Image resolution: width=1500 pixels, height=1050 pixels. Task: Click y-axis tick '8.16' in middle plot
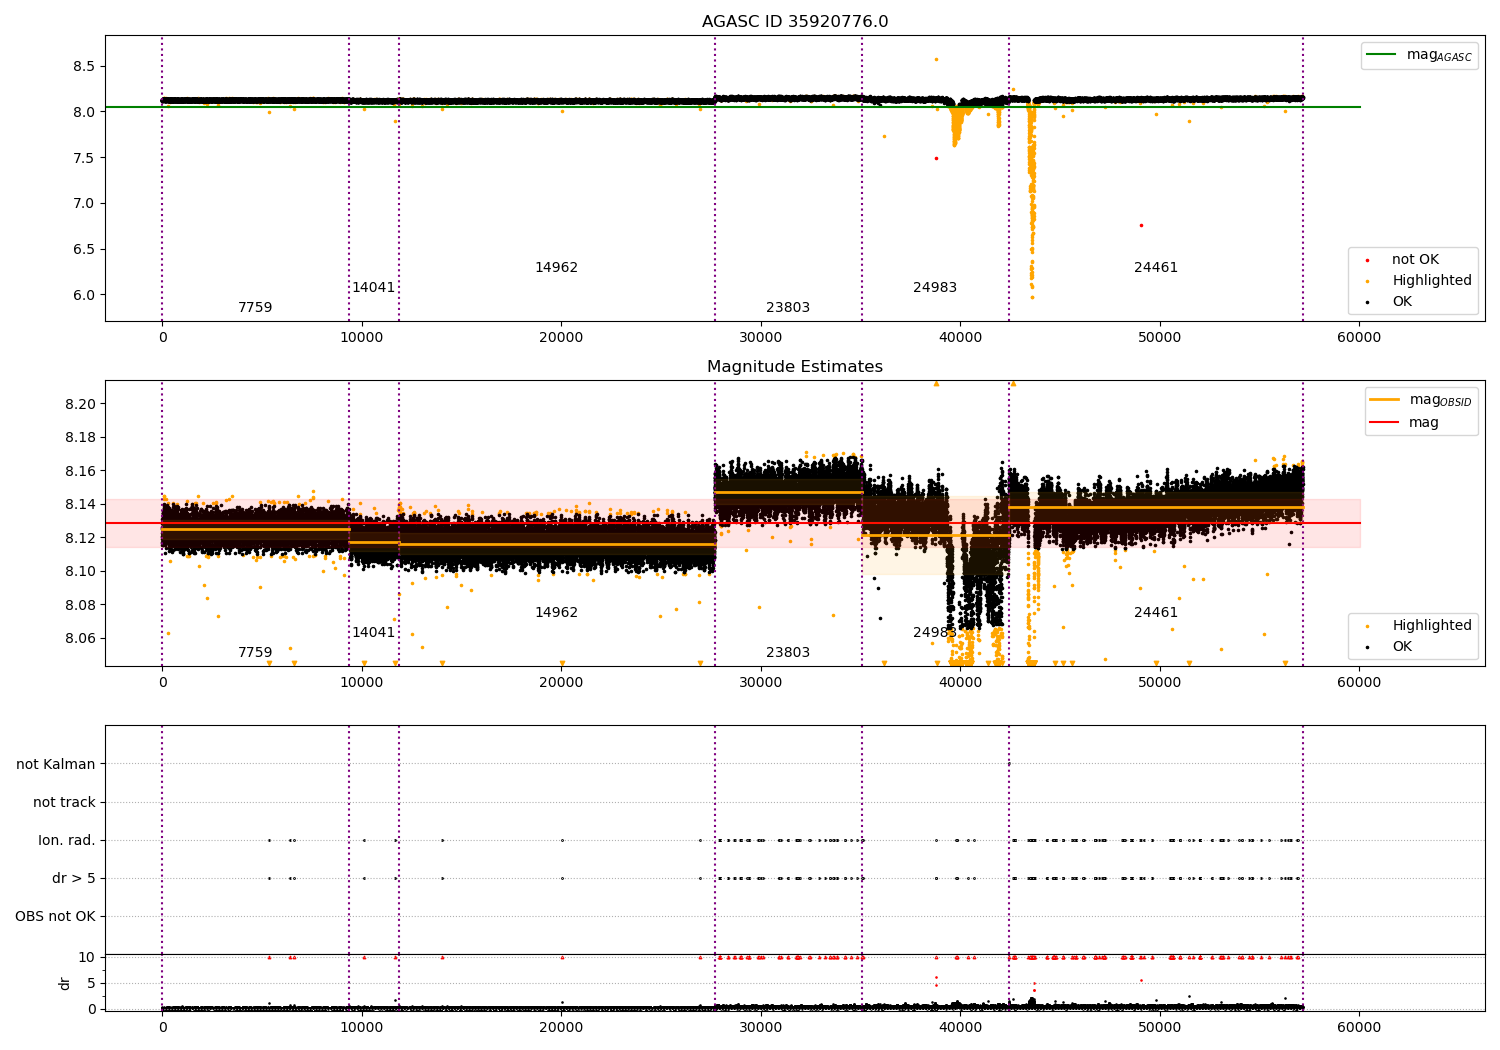coord(80,472)
